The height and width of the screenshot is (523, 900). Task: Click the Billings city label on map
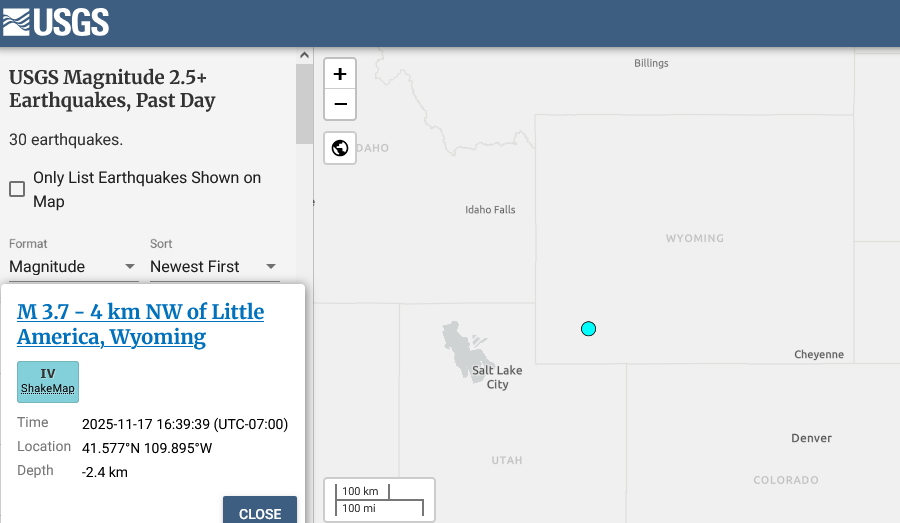[651, 63]
